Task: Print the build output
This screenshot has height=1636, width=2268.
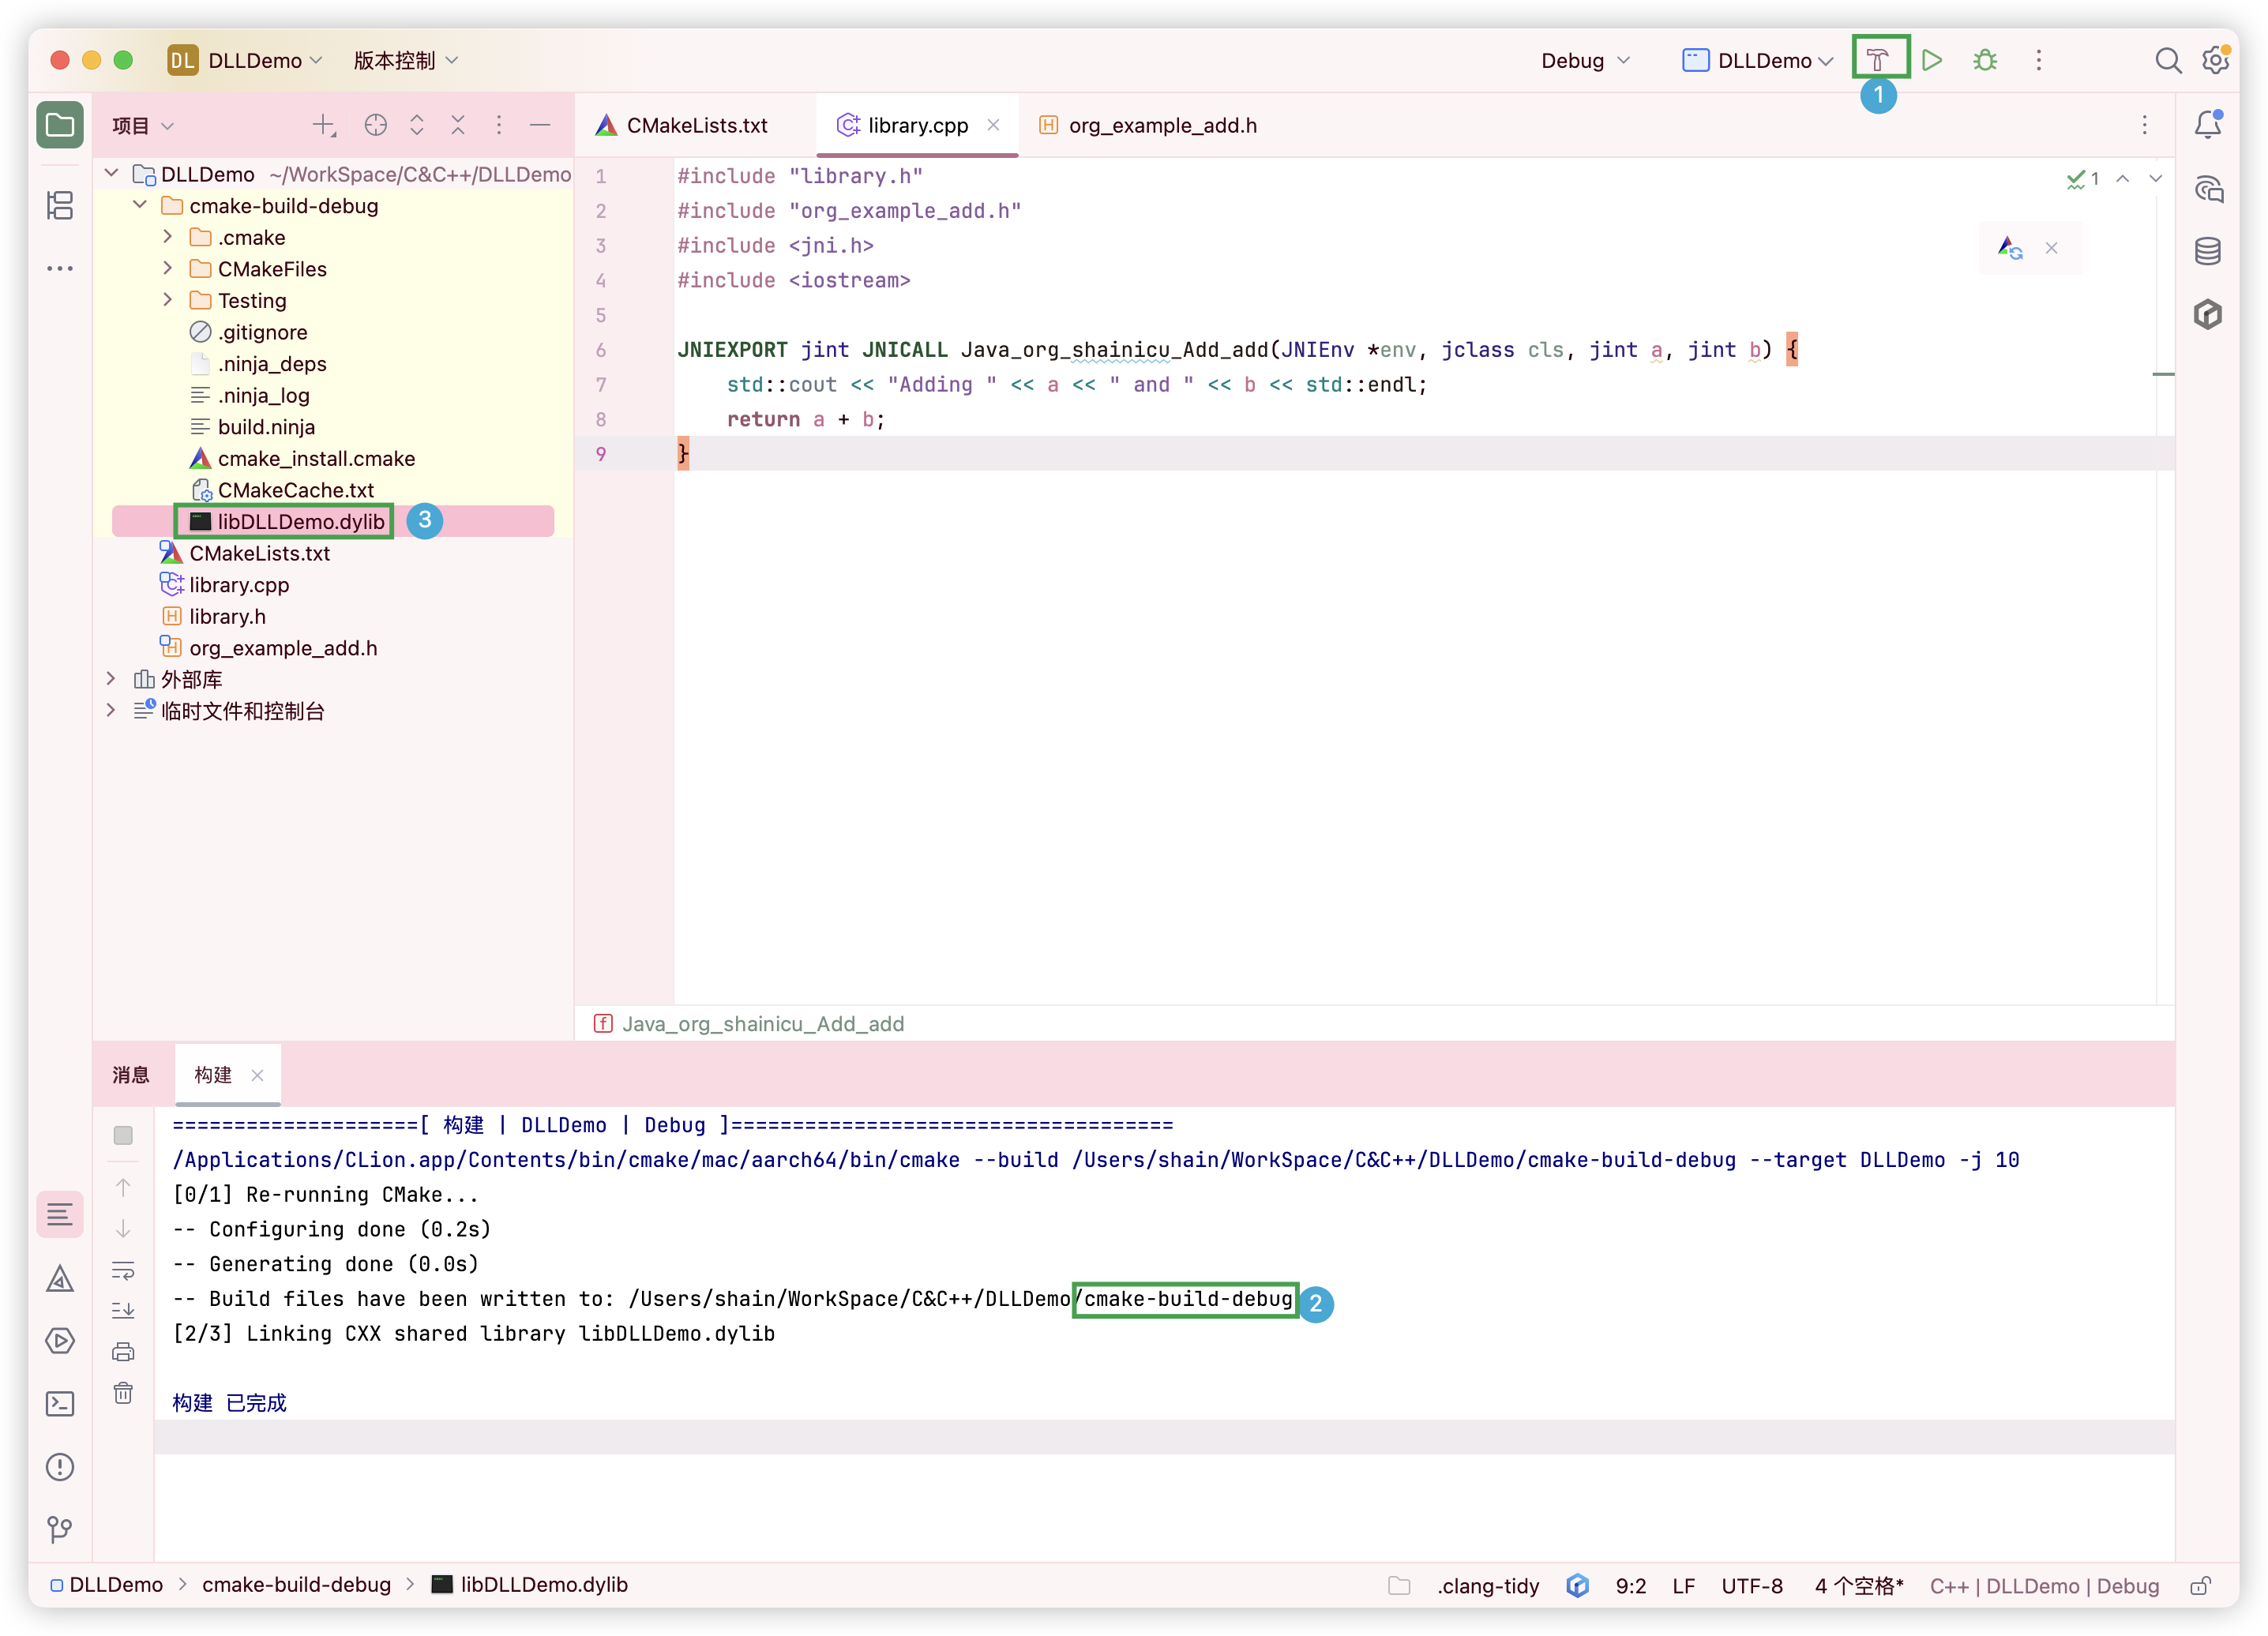Action: pos(123,1352)
